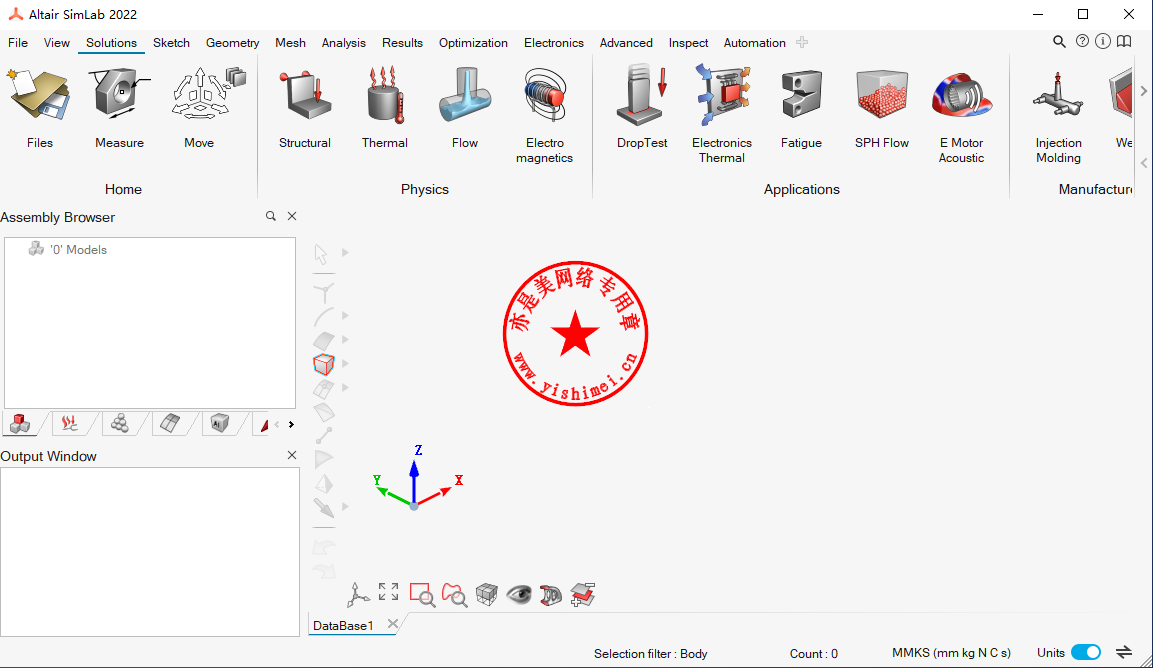This screenshot has height=668, width=1153.
Task: Choose the tetrahedron element selection filter
Action: [x=324, y=484]
